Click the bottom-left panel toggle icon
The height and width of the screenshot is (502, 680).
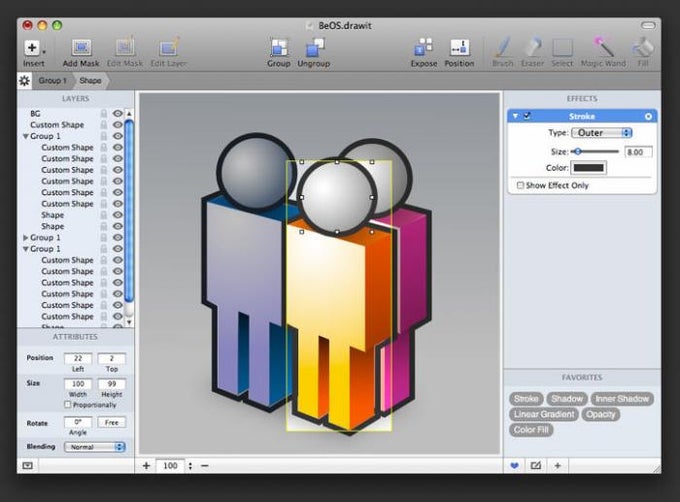[x=27, y=466]
